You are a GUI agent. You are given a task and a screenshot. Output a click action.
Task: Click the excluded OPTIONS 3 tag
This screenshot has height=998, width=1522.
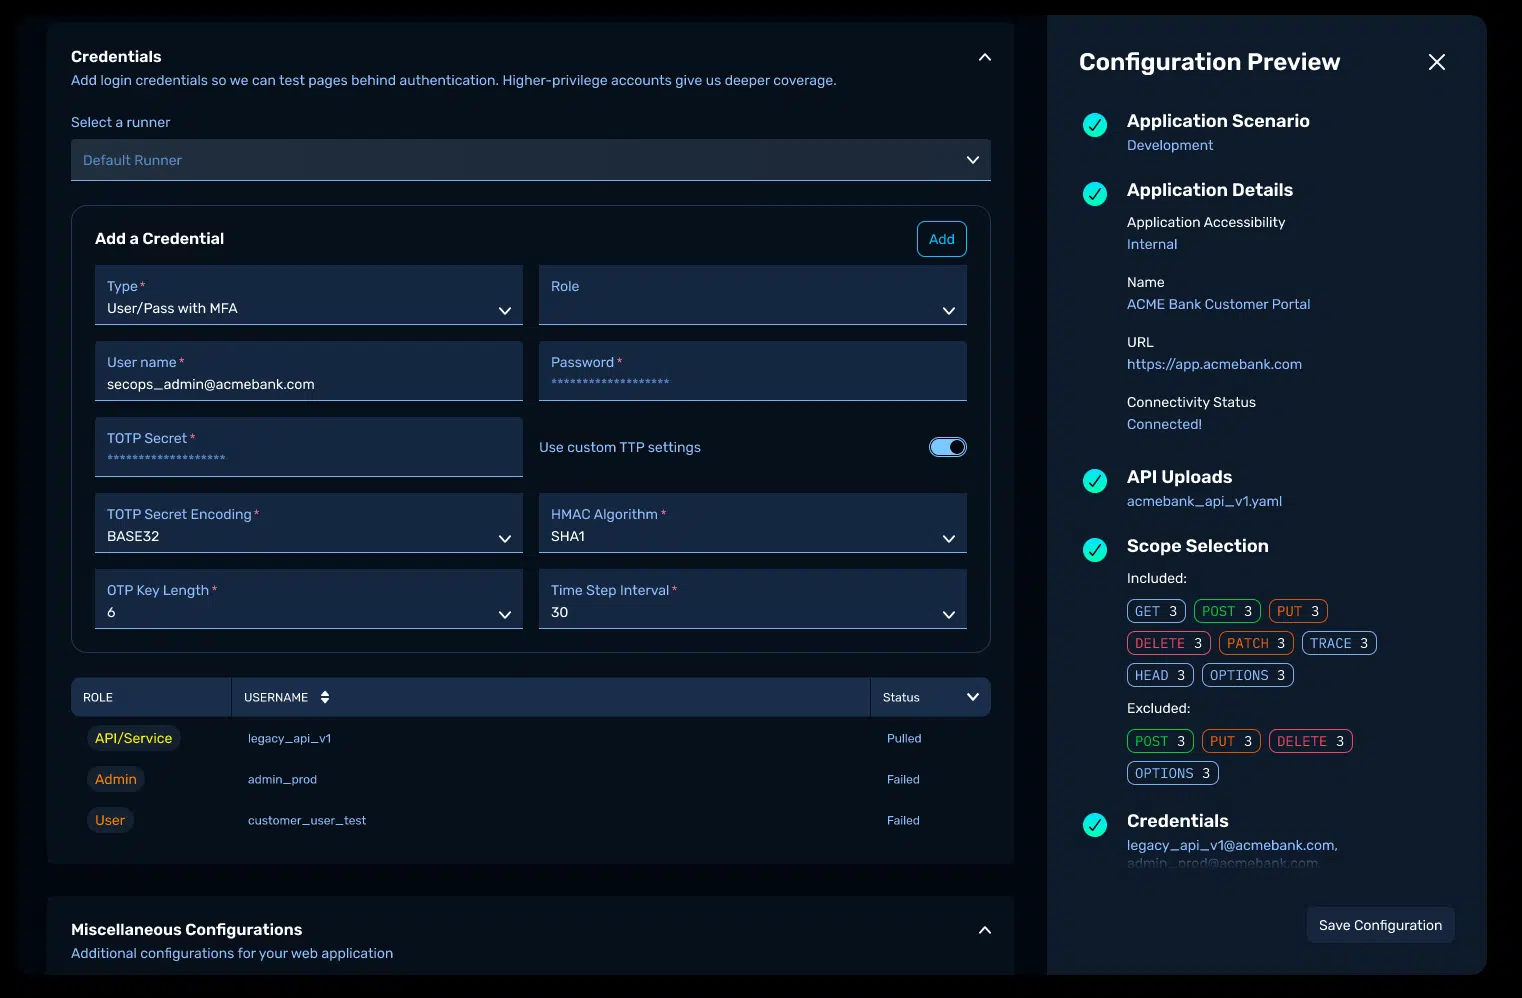[1173, 773]
